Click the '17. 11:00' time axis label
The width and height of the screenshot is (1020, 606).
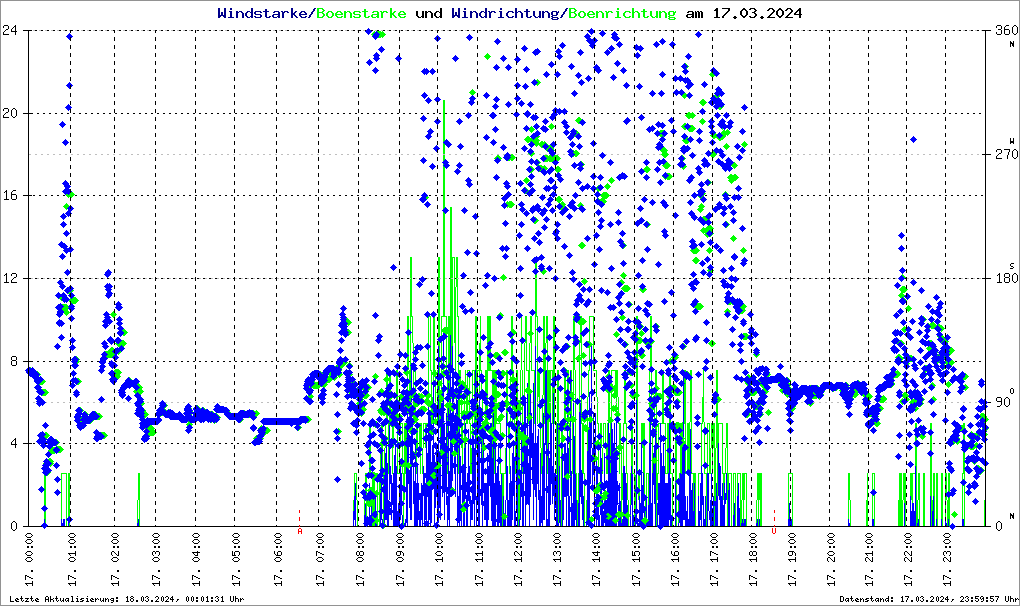pyautogui.click(x=479, y=560)
